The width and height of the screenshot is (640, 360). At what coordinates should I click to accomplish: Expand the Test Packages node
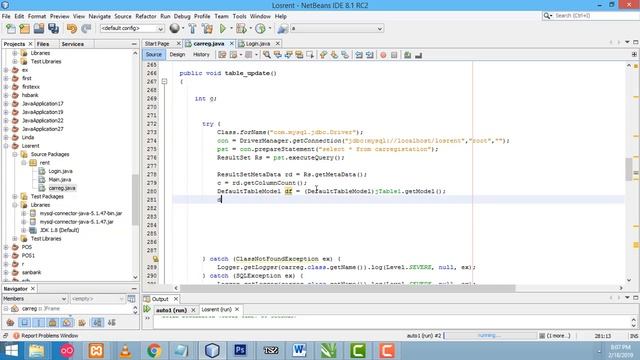coord(15,196)
